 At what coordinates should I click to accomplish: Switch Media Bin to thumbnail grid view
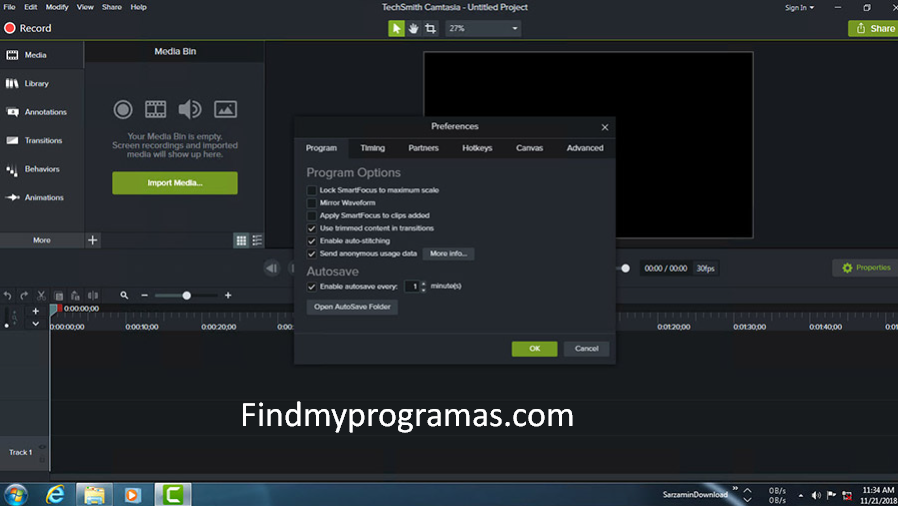(241, 240)
